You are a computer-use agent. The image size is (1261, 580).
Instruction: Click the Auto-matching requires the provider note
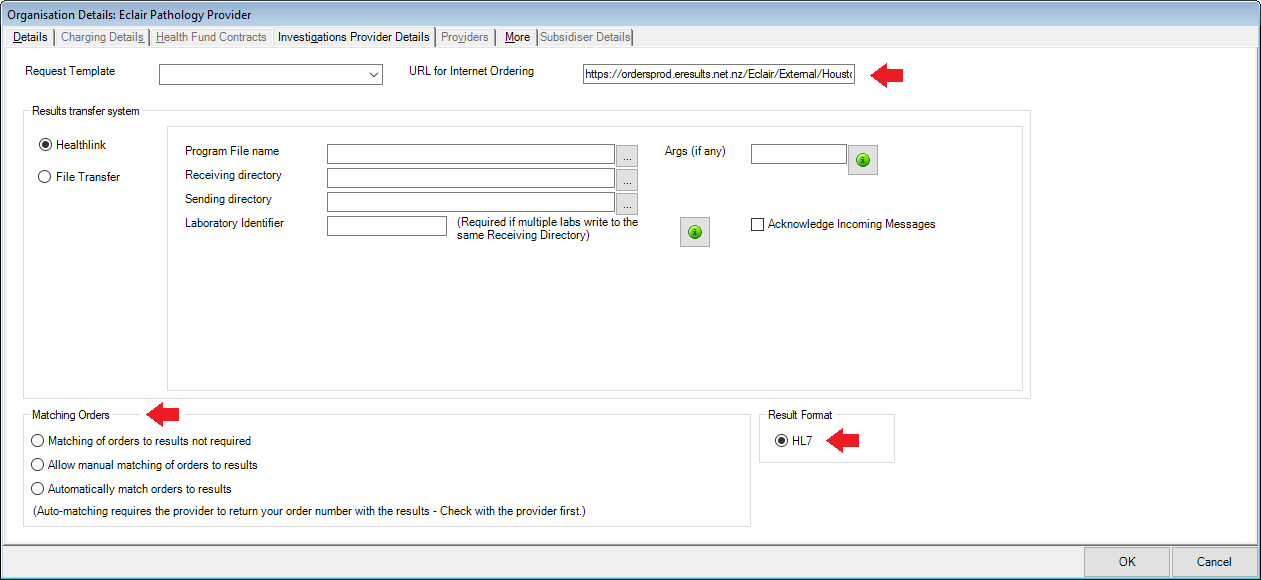click(x=309, y=512)
